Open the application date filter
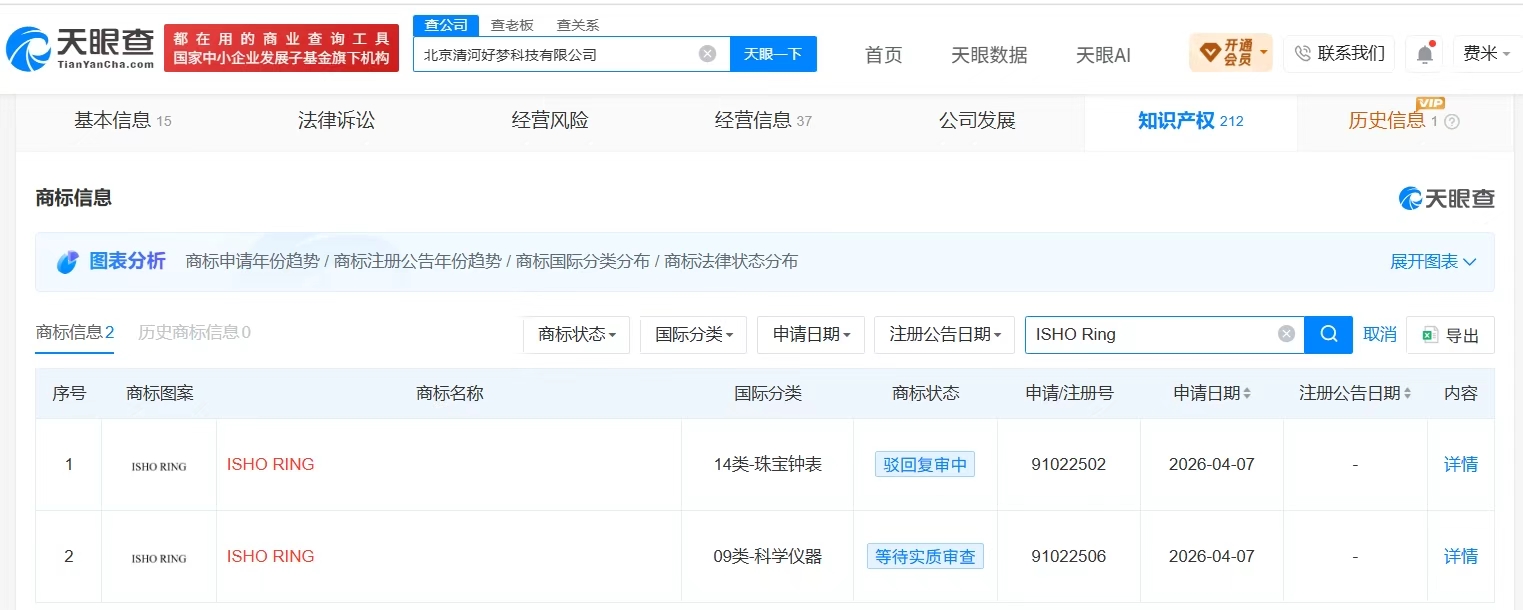Viewport: 1523px width, 610px height. pos(811,335)
